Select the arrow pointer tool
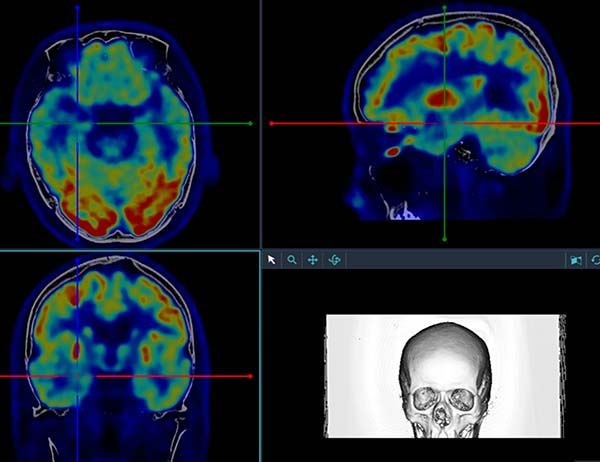This screenshot has height=462, width=600. pyautogui.click(x=271, y=259)
